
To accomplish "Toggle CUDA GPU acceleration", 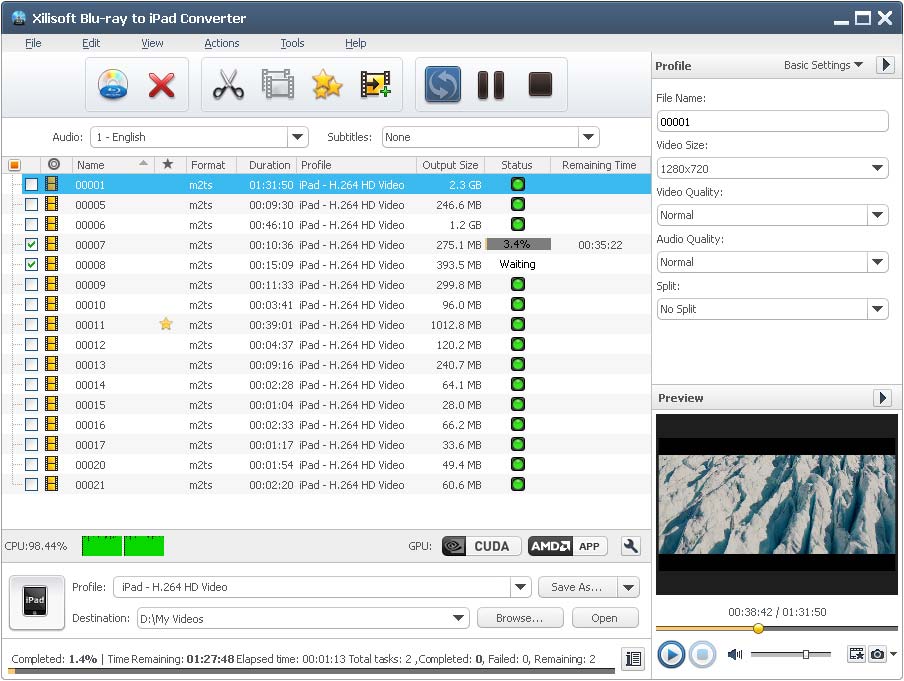I will point(483,546).
